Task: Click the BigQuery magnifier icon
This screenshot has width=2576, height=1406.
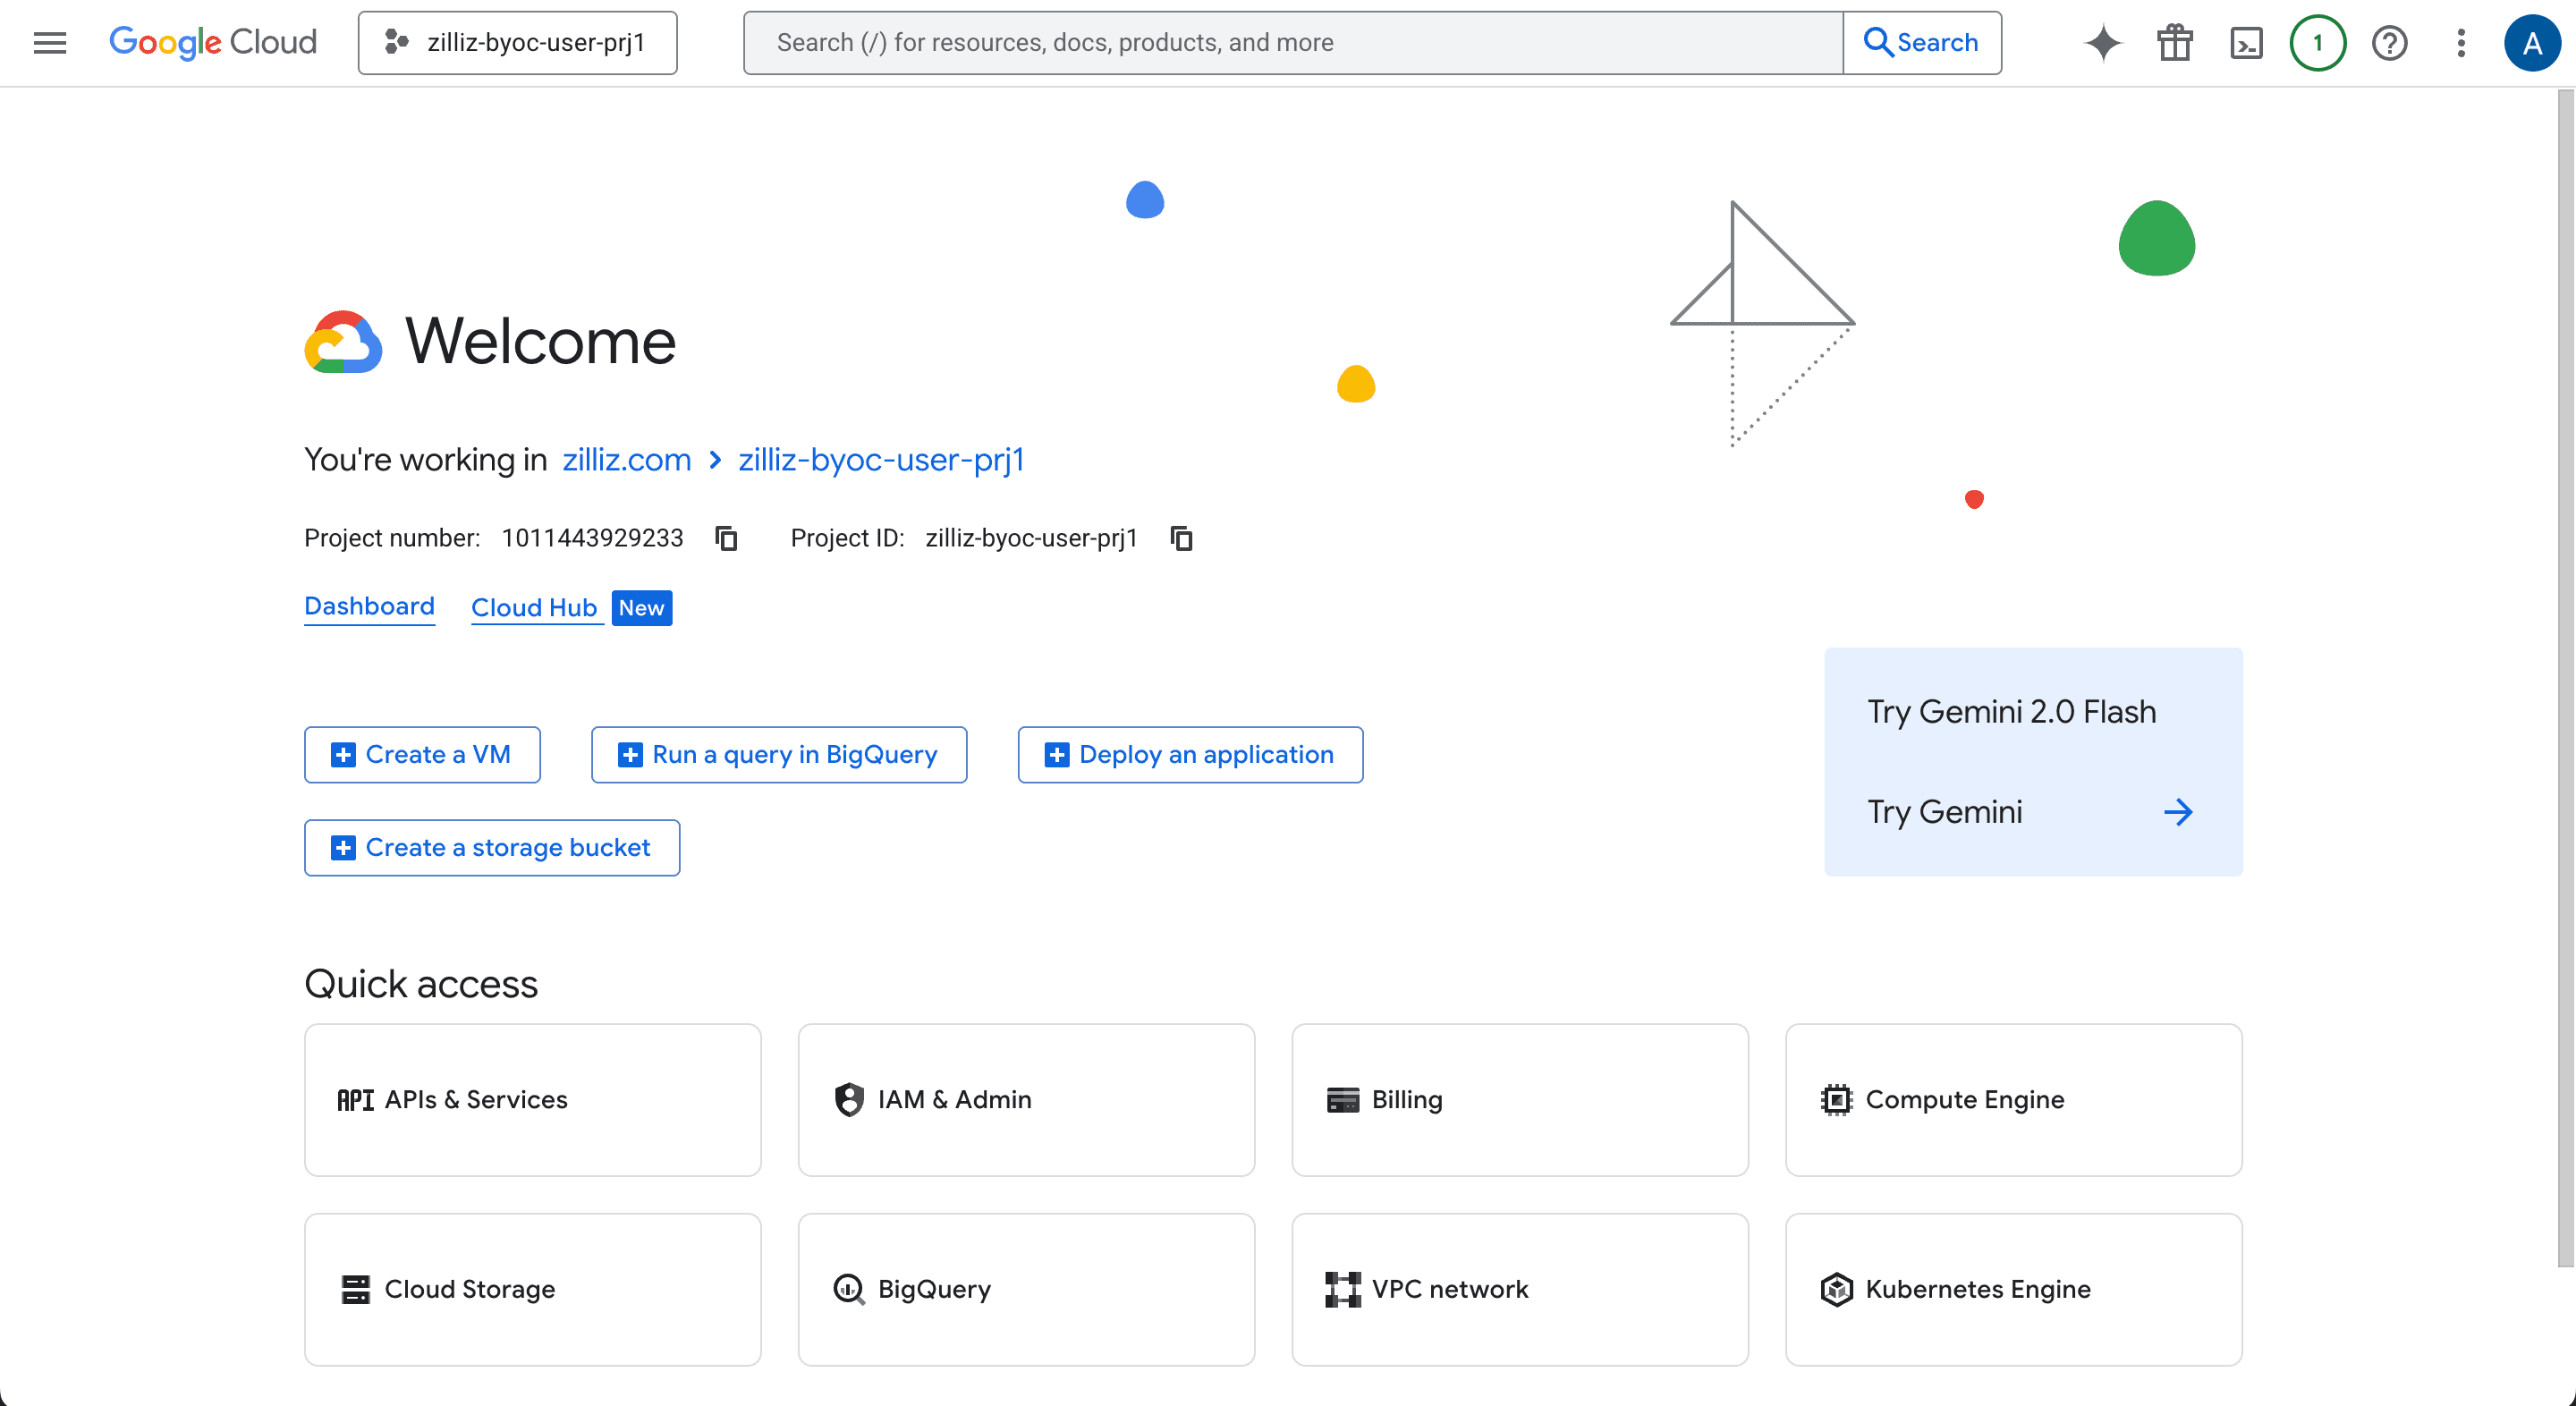Action: click(849, 1290)
